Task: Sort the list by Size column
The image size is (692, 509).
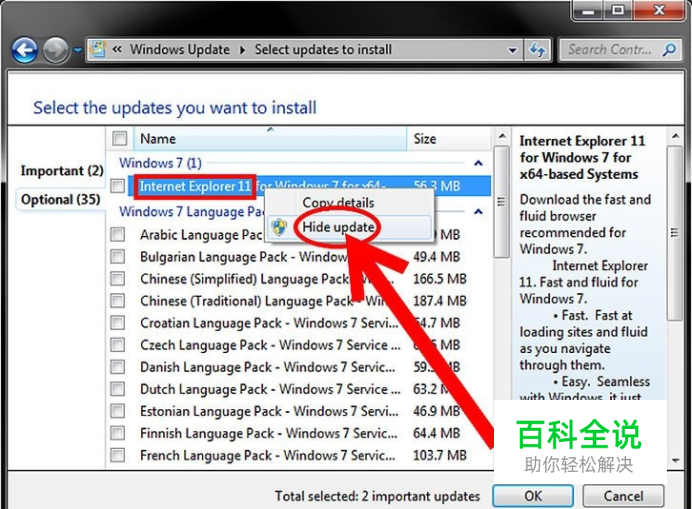Action: click(448, 139)
